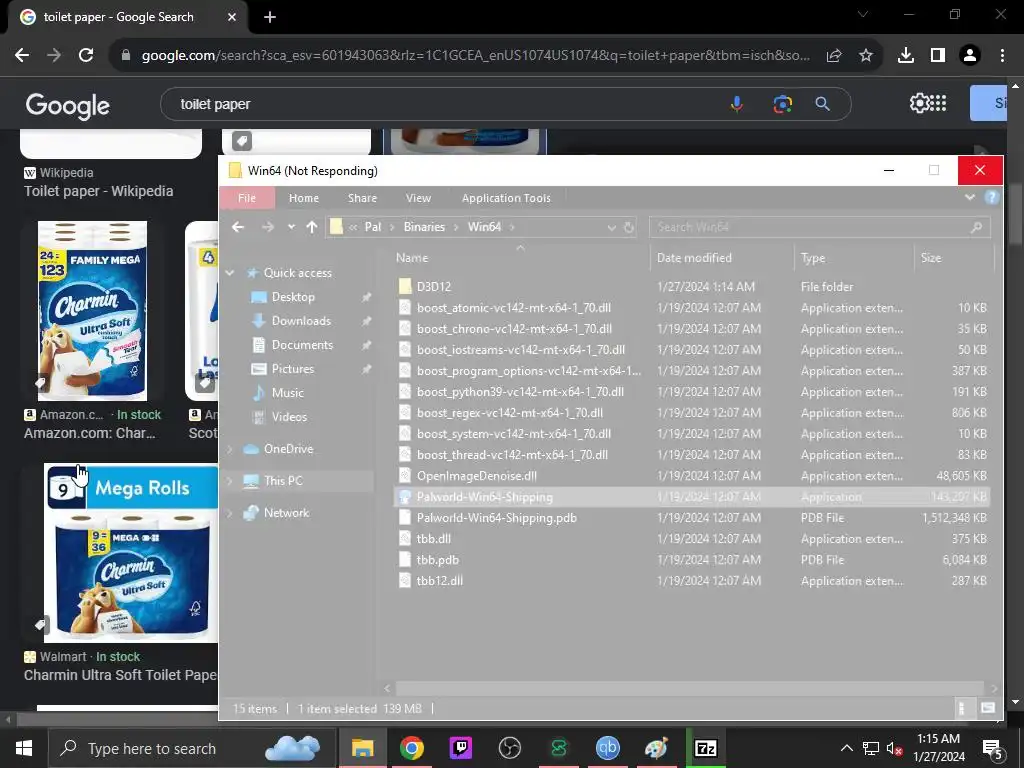Open the action center notifications icon

[x=993, y=748]
